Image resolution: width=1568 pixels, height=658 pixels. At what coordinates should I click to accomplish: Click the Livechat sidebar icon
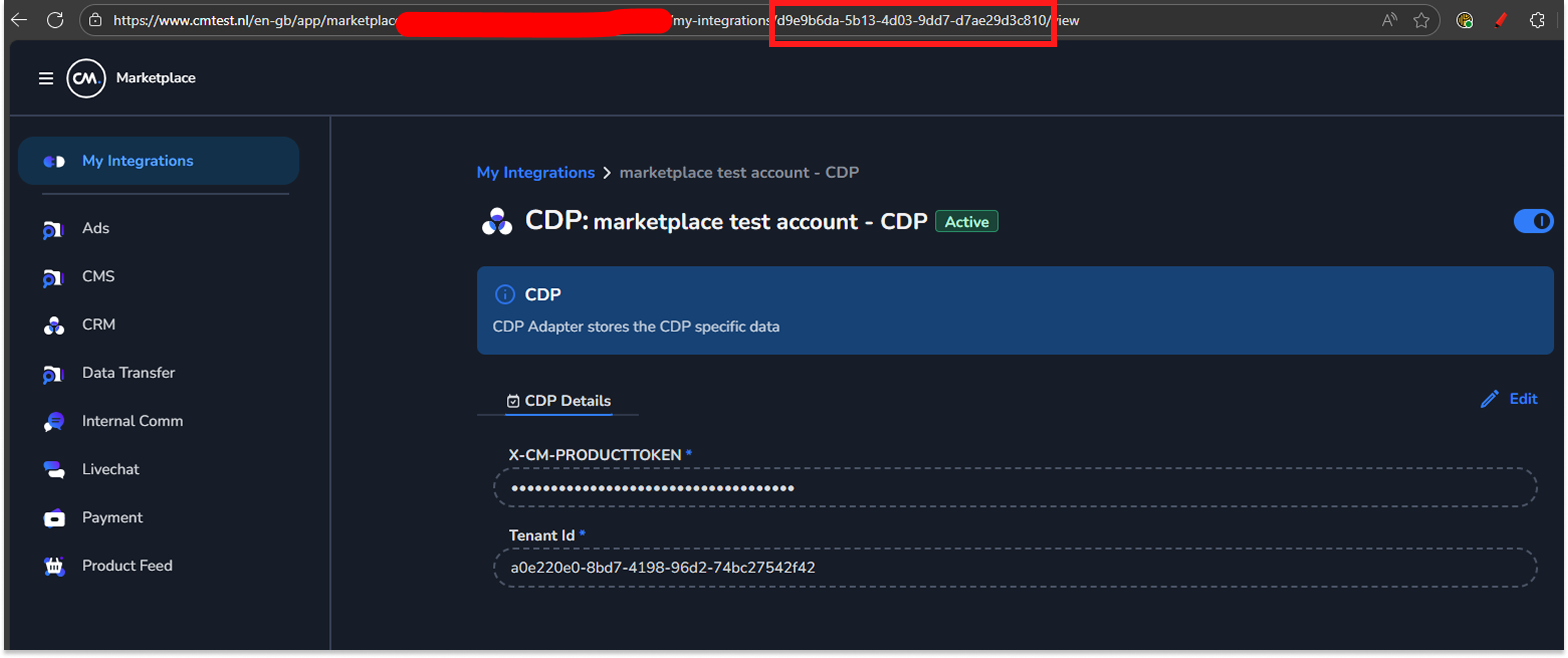[x=54, y=469]
